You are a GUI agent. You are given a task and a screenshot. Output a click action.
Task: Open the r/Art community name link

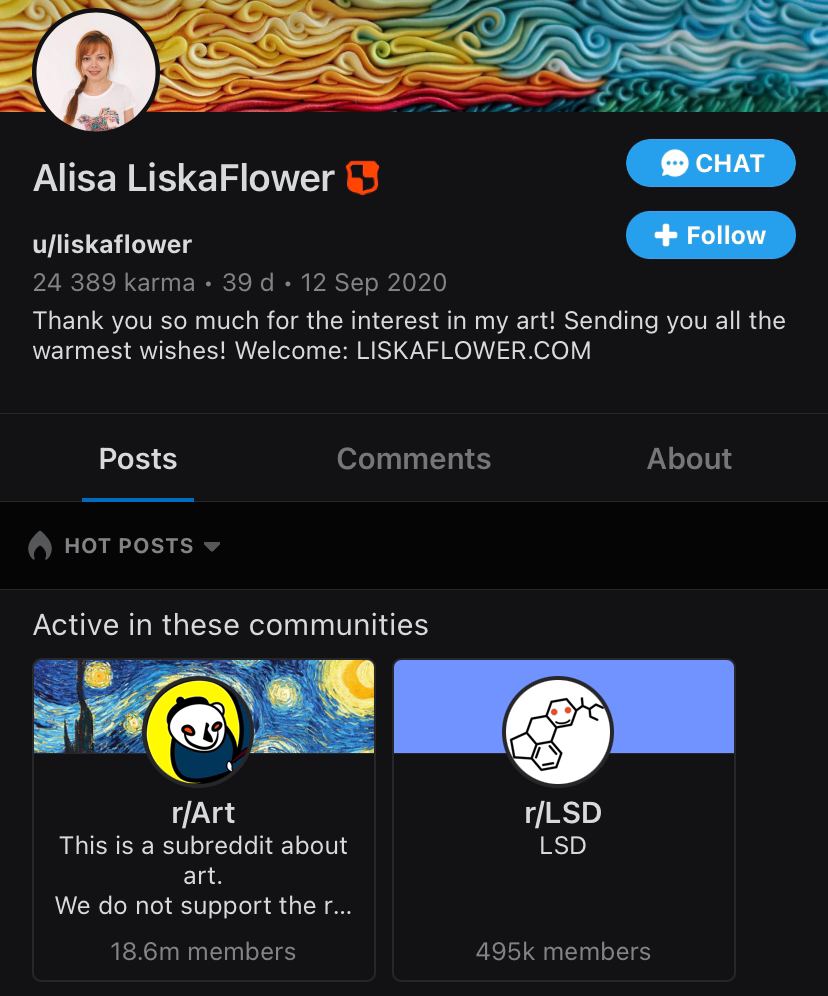203,812
